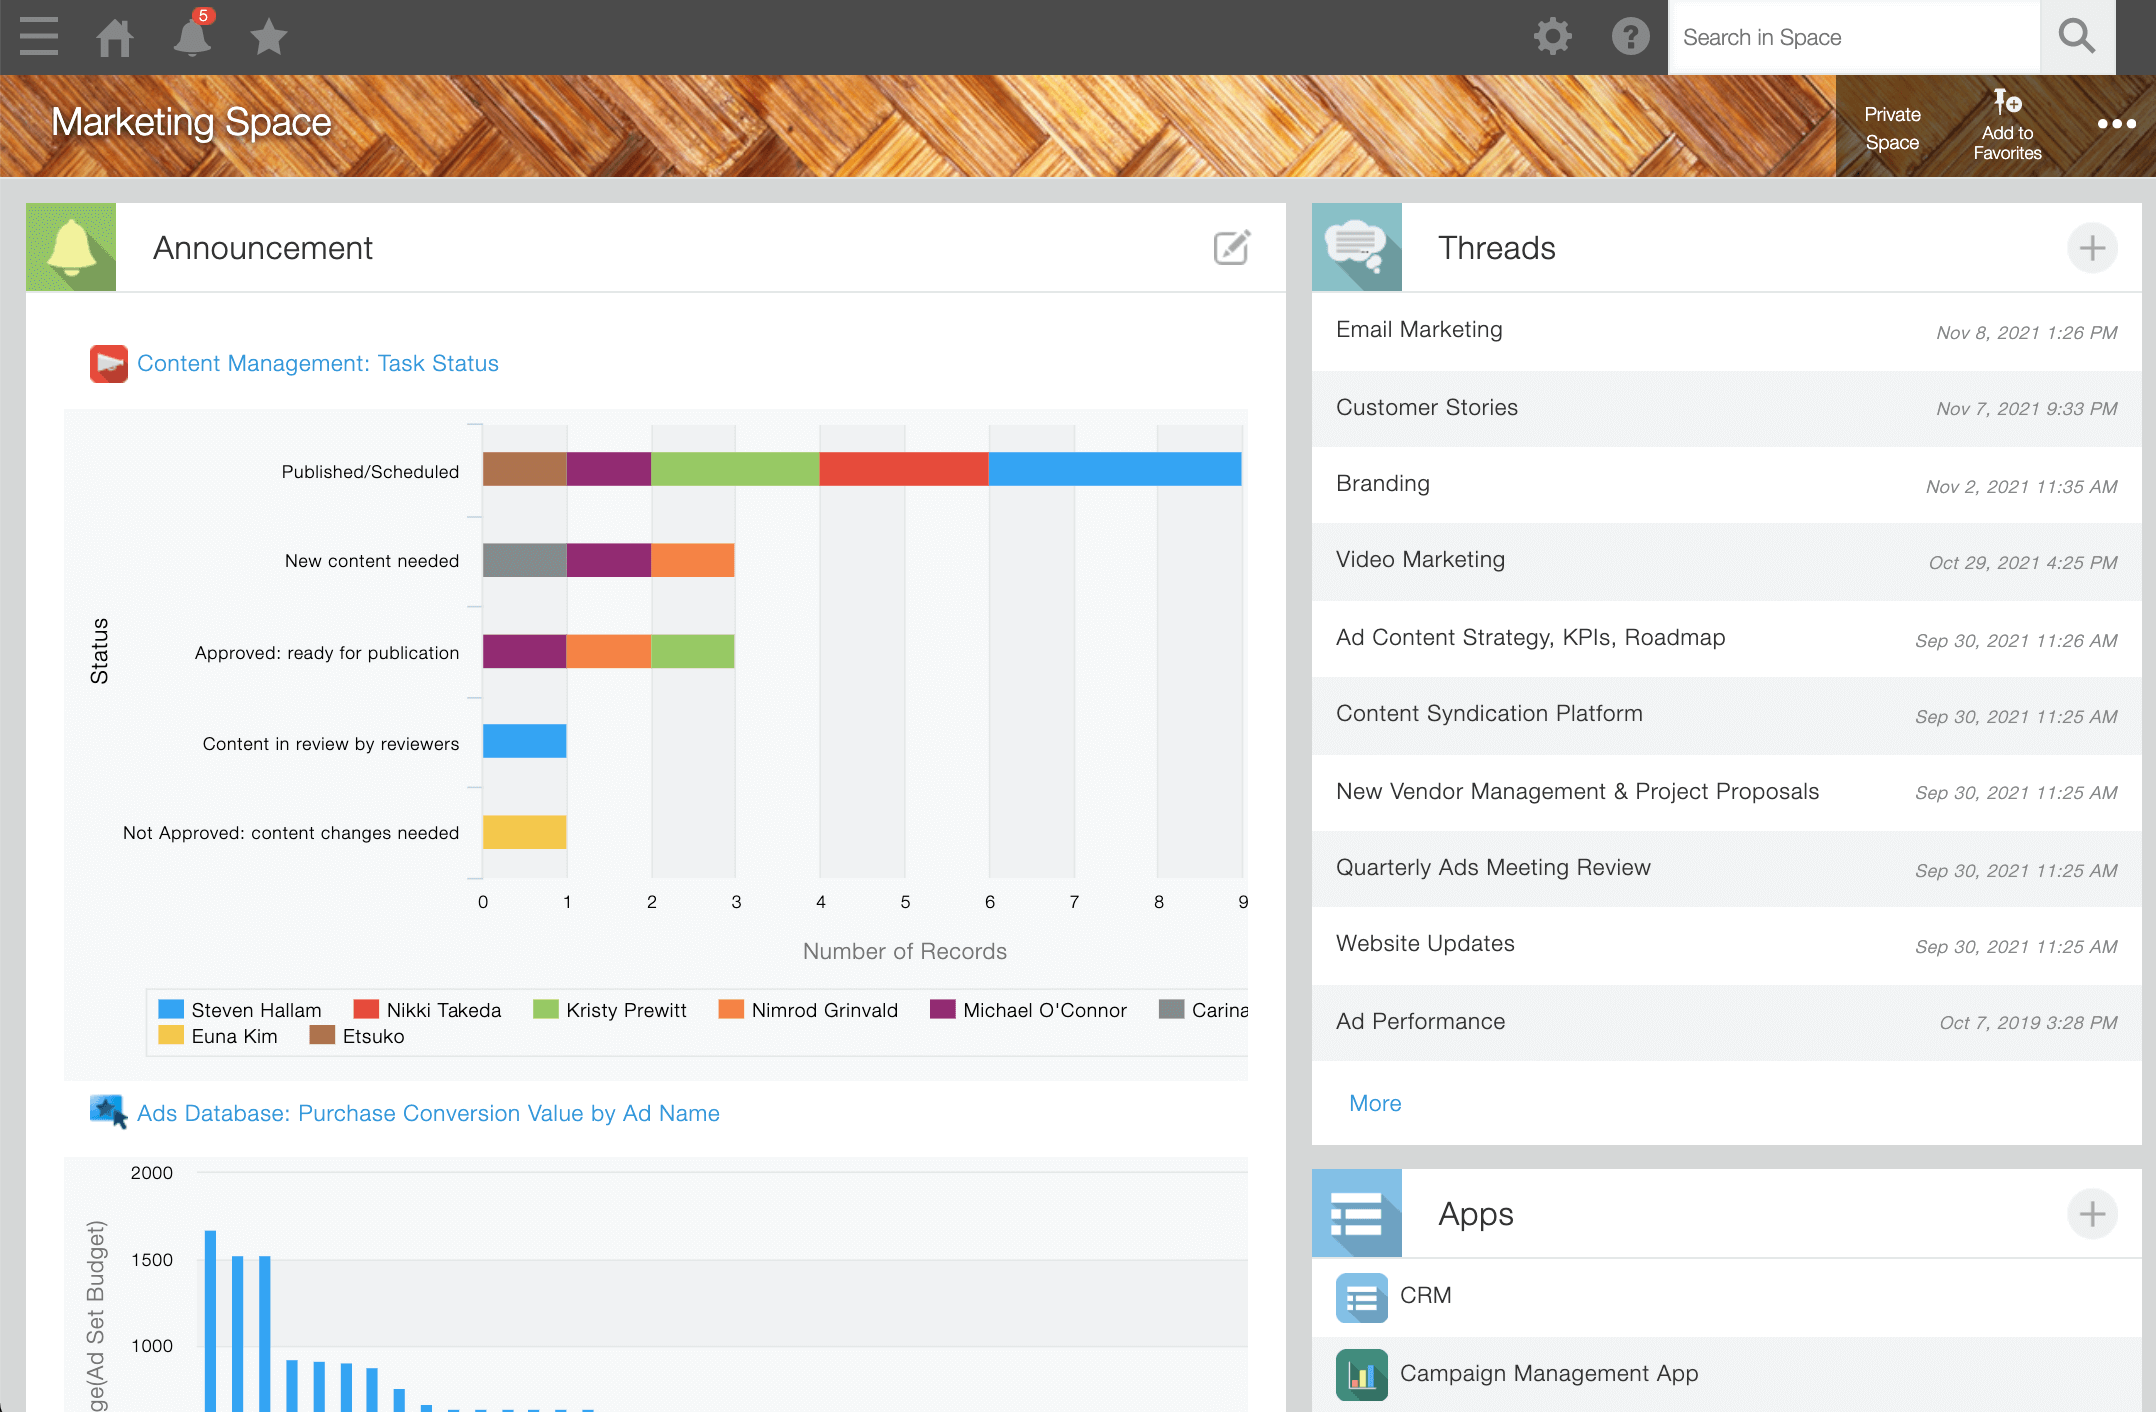Click the blue Content in review bar
Screen dimensions: 2156x1412
(525, 741)
